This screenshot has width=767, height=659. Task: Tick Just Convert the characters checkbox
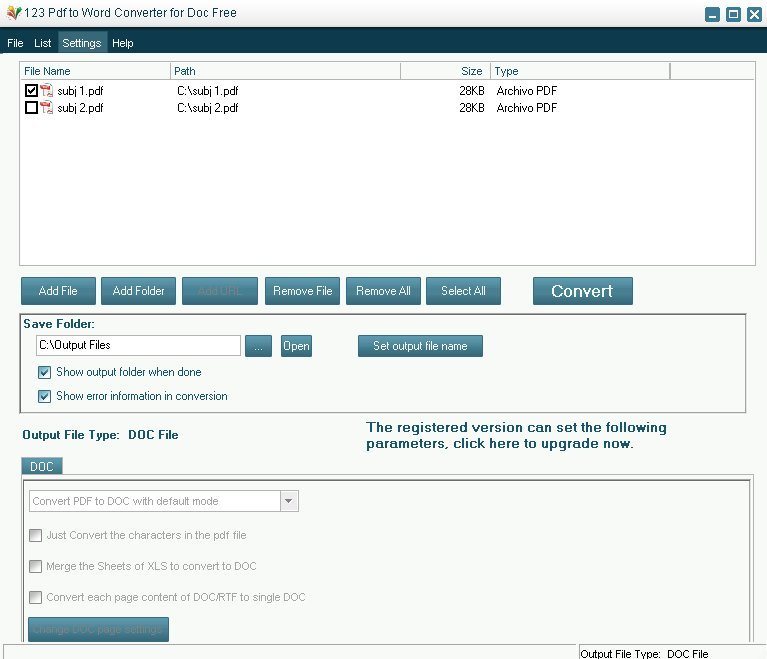coord(35,535)
